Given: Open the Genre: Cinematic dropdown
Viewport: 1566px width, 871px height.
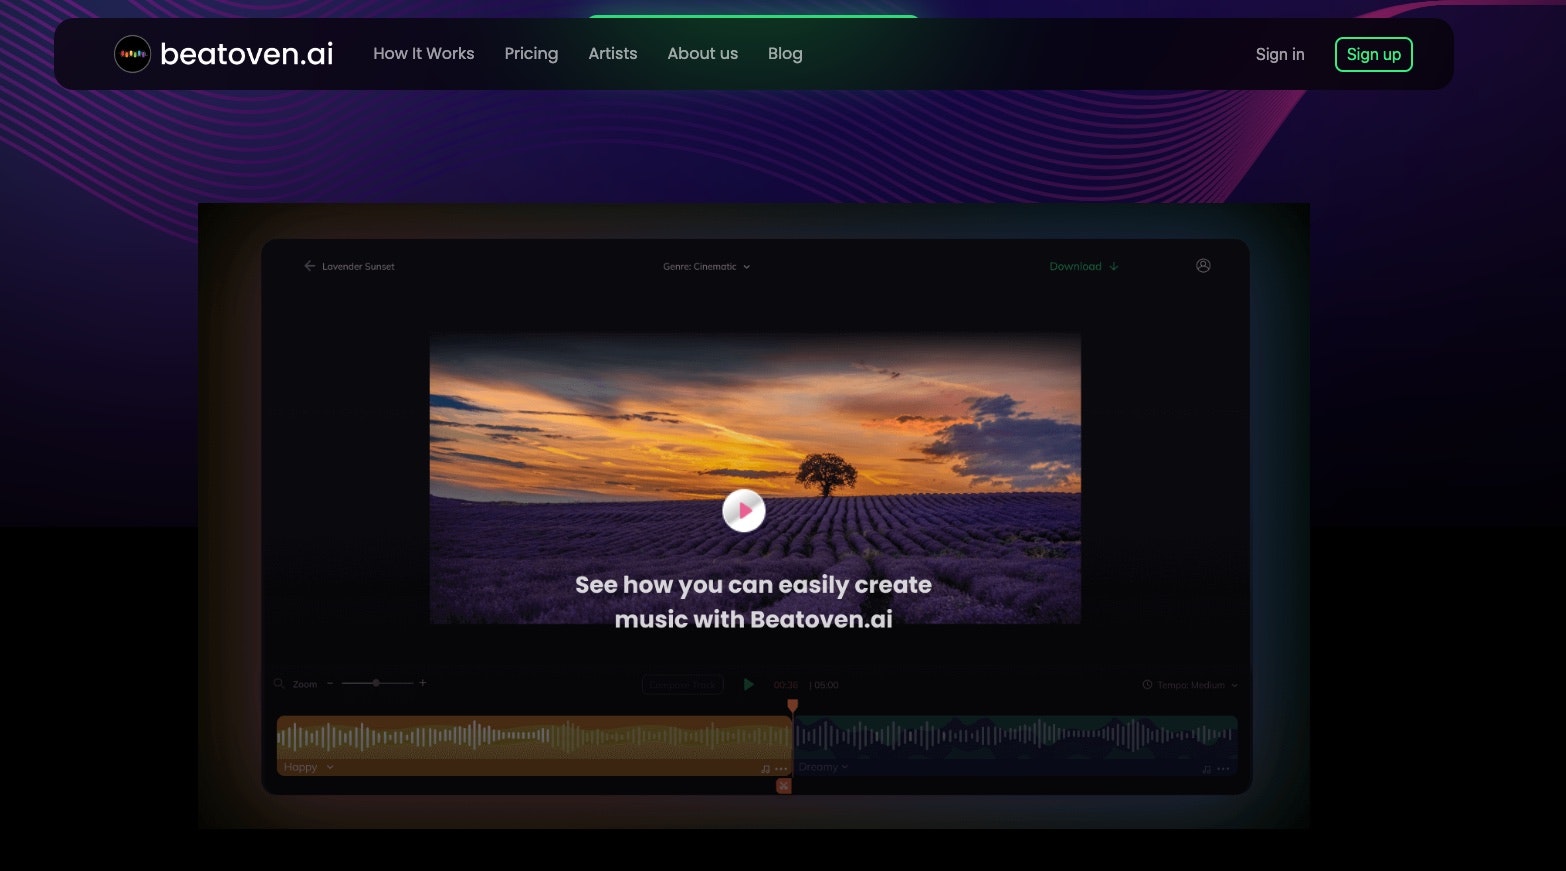Looking at the screenshot, I should tap(706, 267).
